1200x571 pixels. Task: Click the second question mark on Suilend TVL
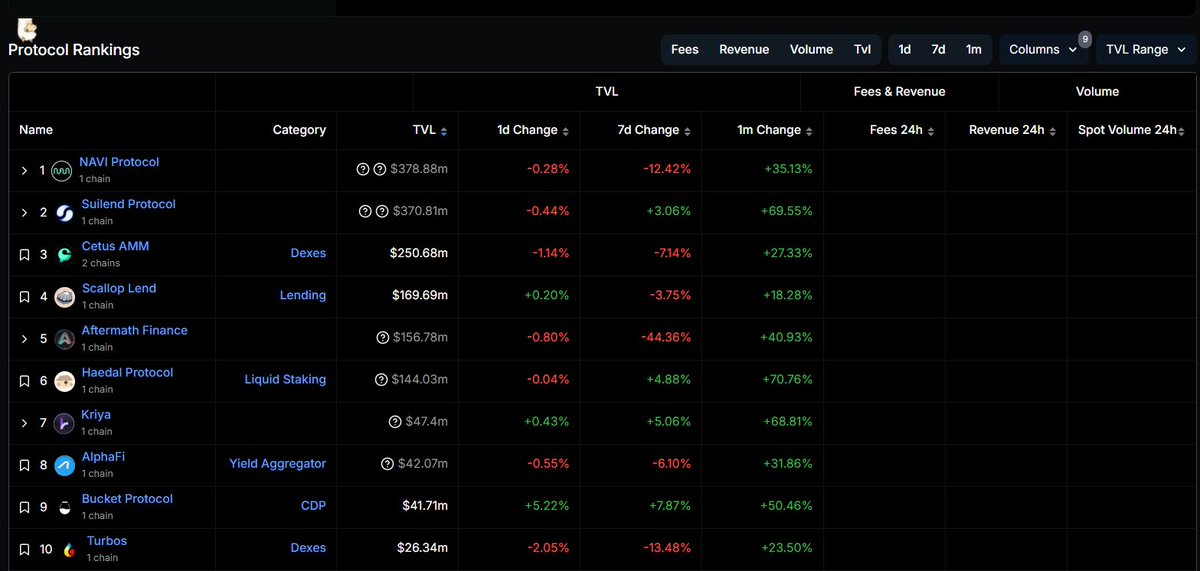click(383, 212)
